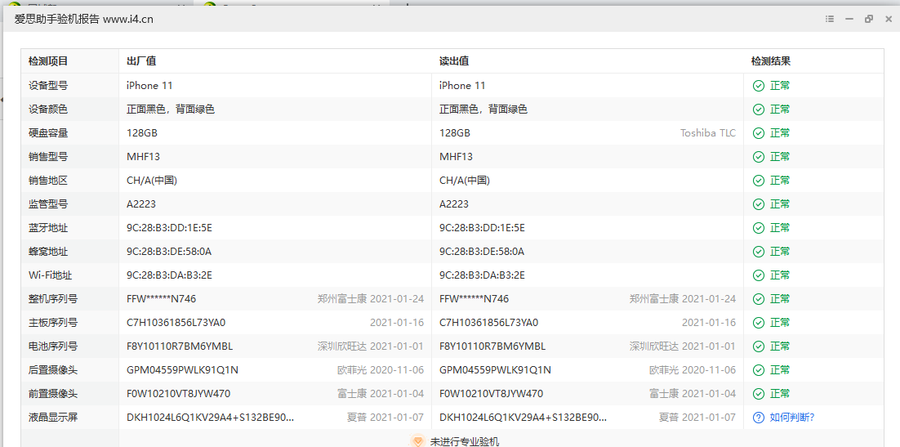
Task: Click 正常 result text in 设备型号 row
Action: [779, 85]
